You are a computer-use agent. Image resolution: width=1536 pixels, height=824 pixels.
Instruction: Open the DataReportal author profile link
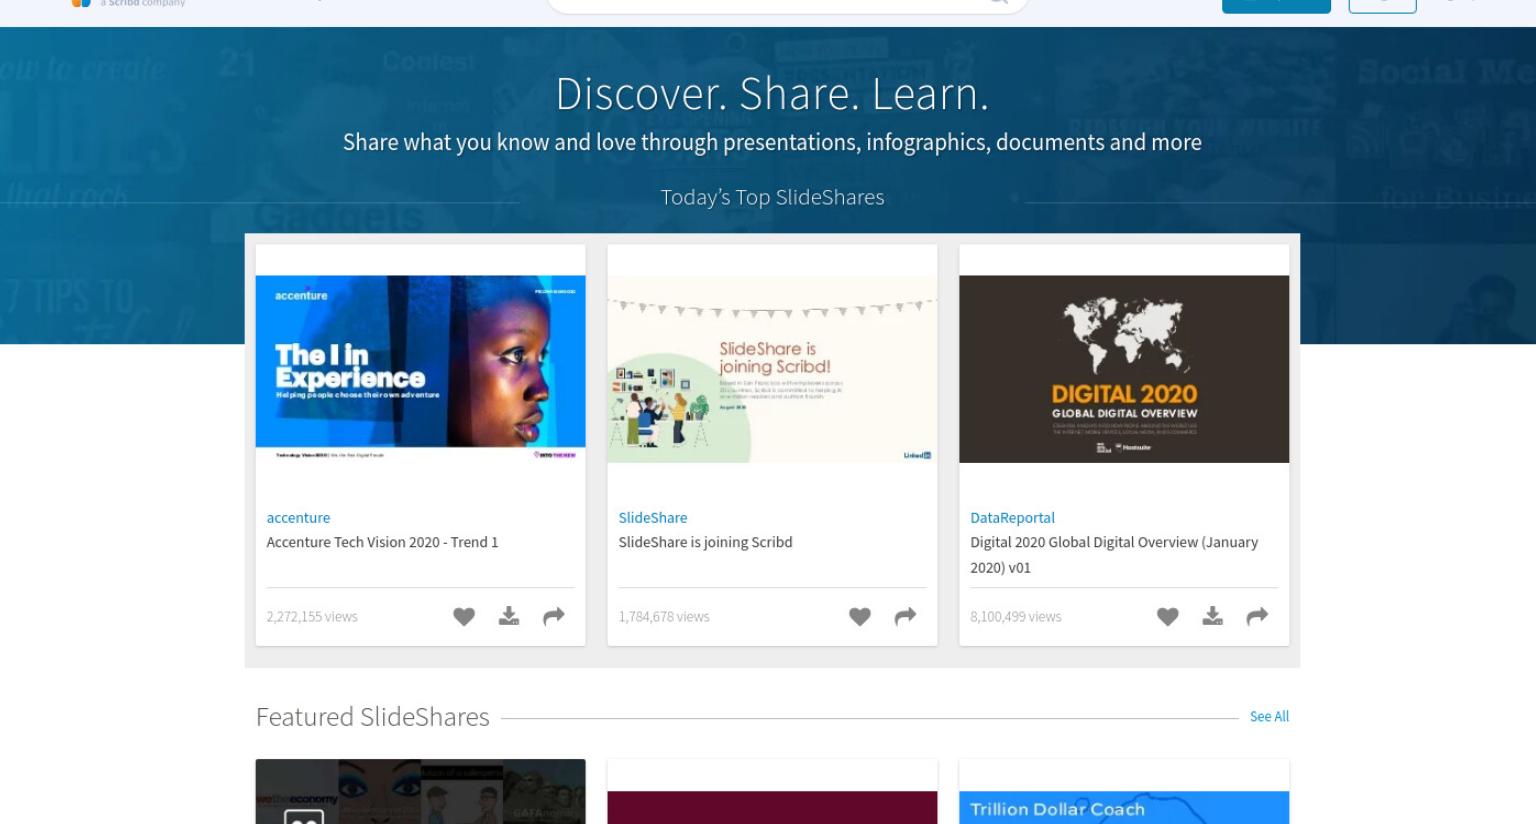click(x=1012, y=517)
